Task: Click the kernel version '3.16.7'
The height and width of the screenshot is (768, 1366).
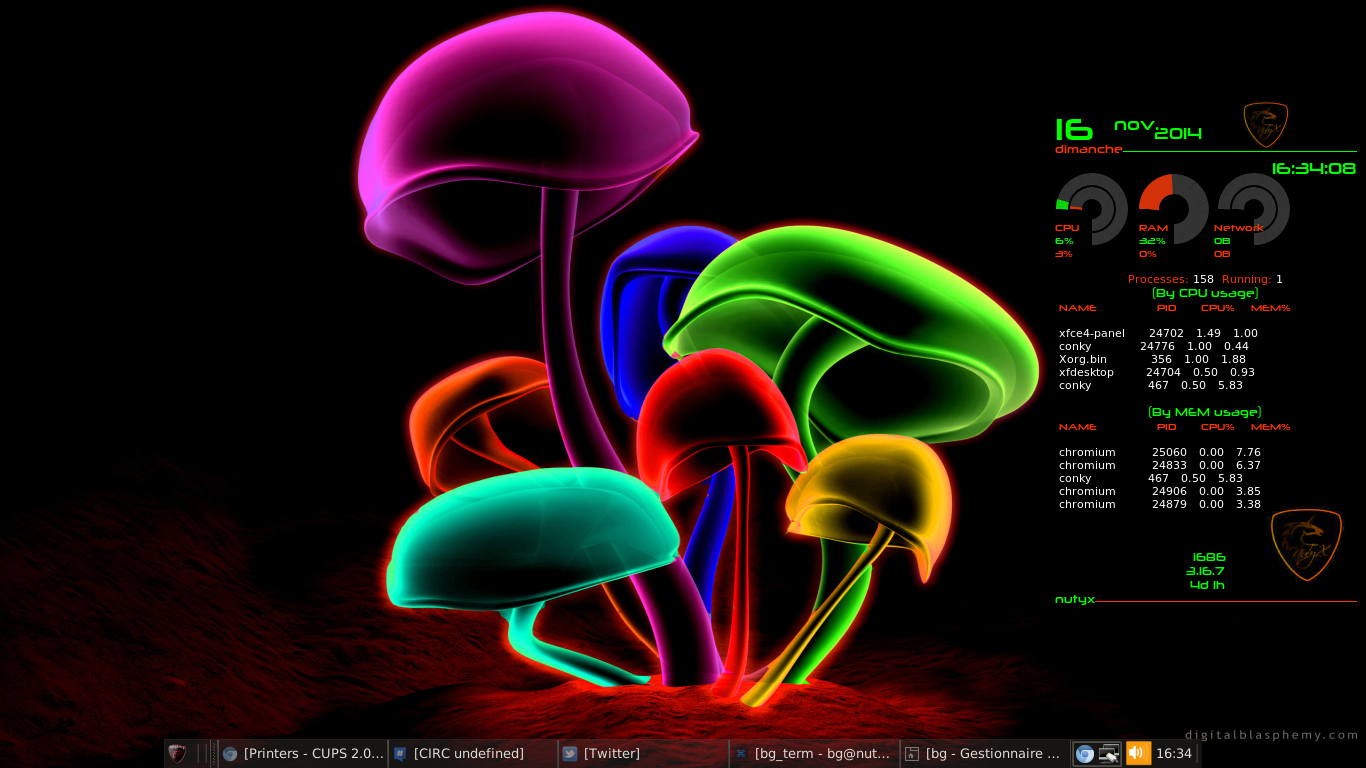Action: [x=1205, y=571]
